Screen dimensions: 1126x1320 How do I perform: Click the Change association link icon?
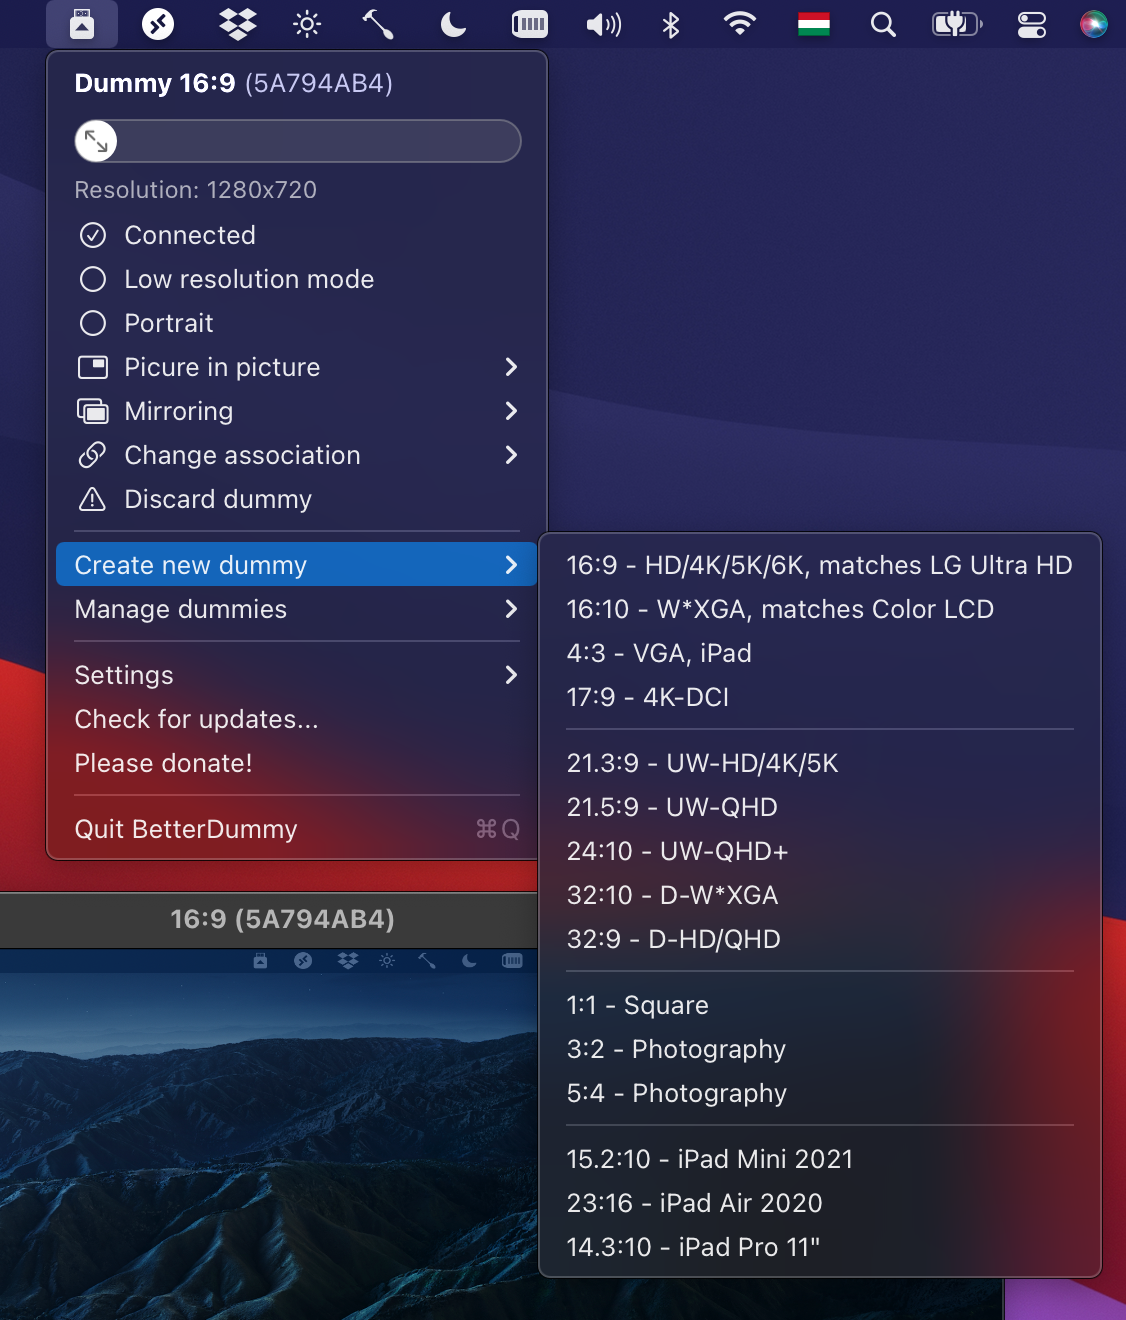pyautogui.click(x=93, y=455)
